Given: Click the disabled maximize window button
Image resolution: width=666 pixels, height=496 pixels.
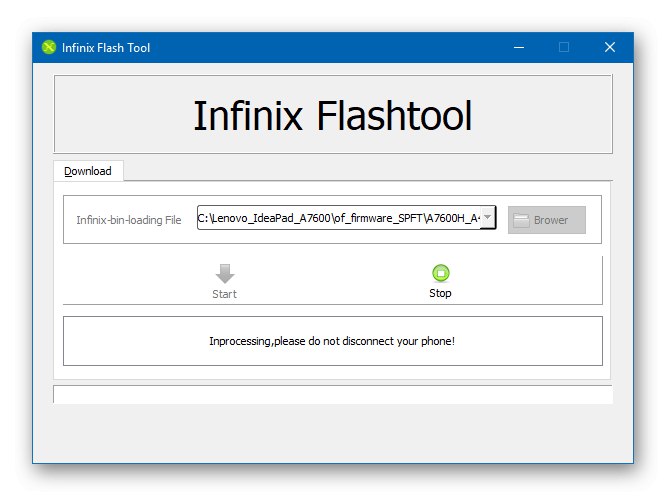Looking at the screenshot, I should [x=564, y=47].
